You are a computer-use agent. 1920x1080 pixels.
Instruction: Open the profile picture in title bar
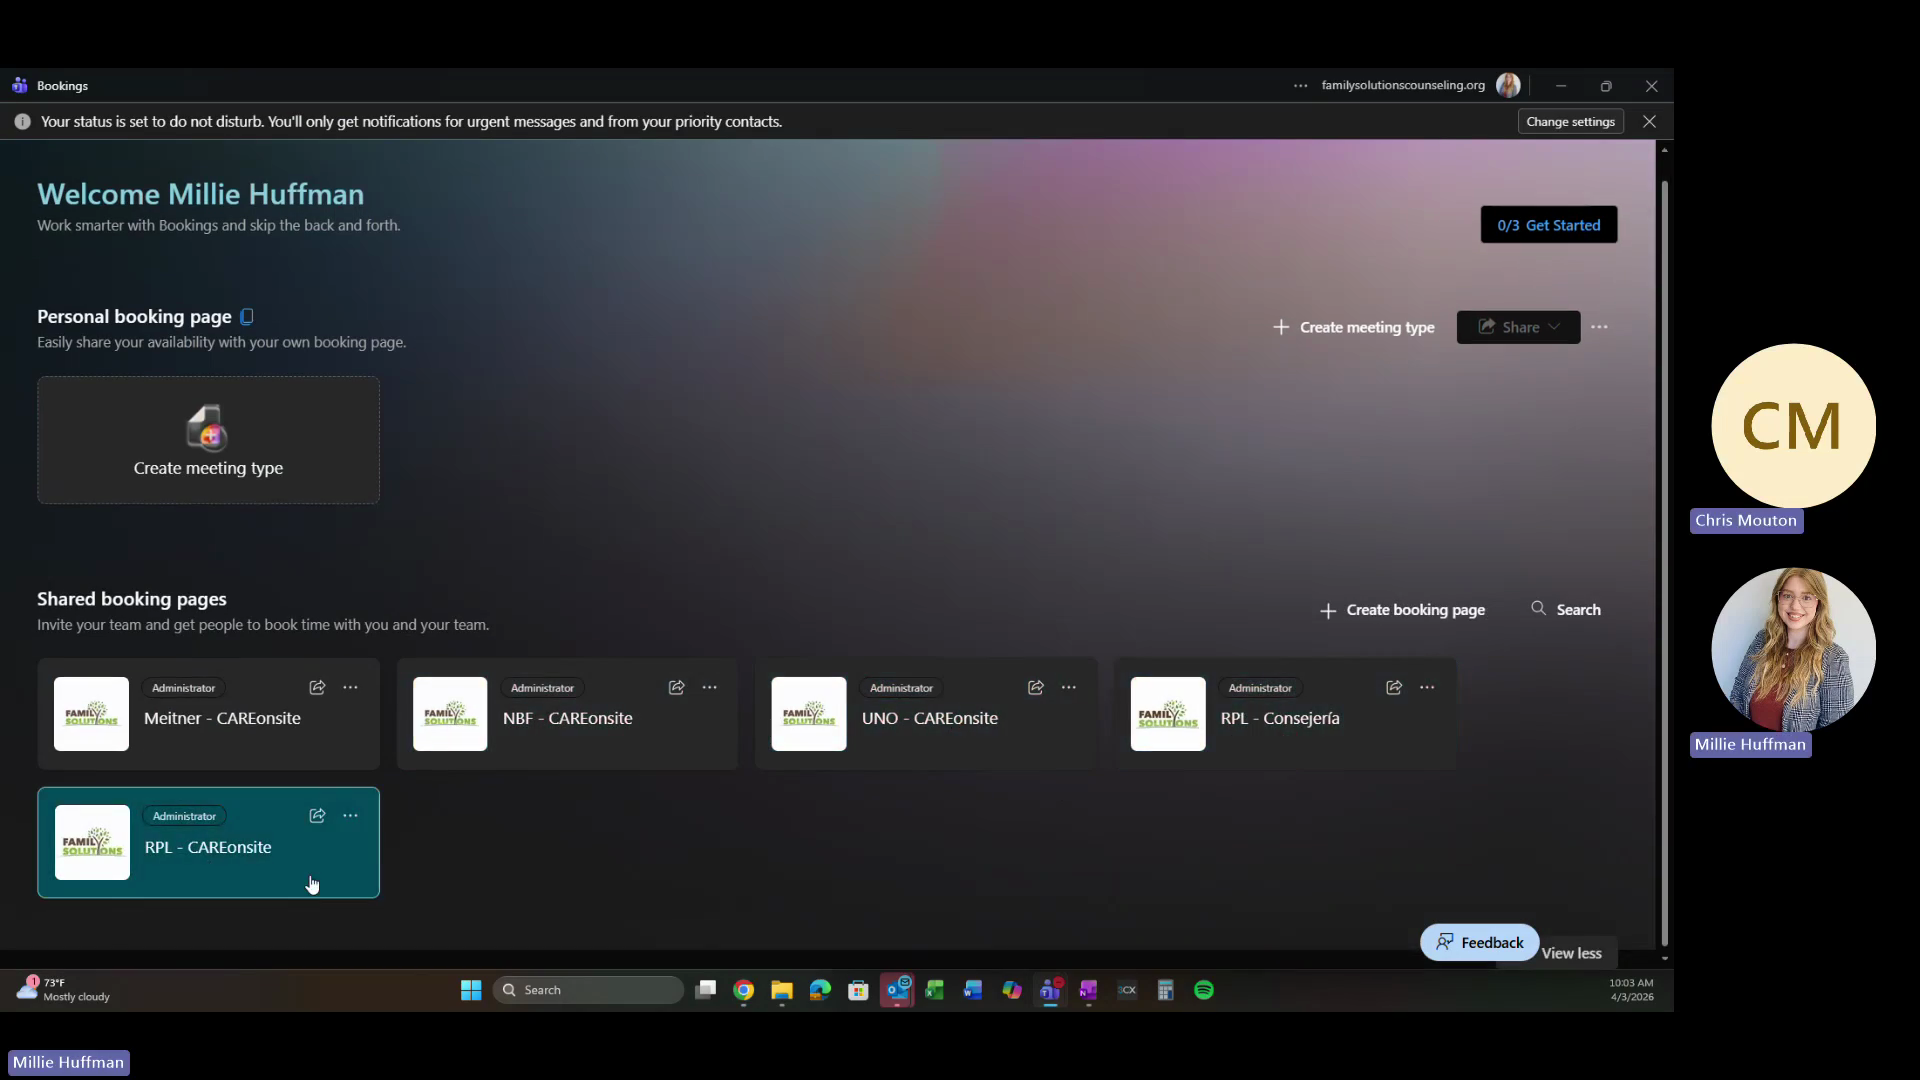pos(1508,86)
